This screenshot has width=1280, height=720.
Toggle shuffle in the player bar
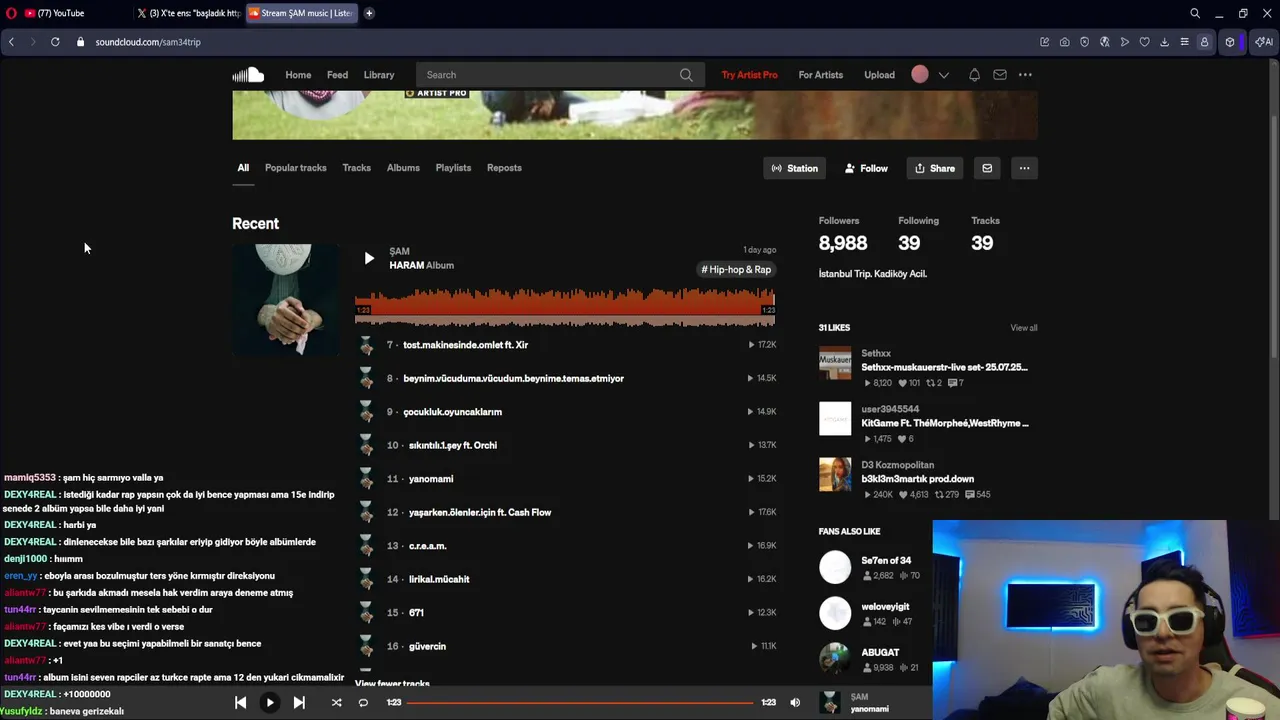[336, 703]
